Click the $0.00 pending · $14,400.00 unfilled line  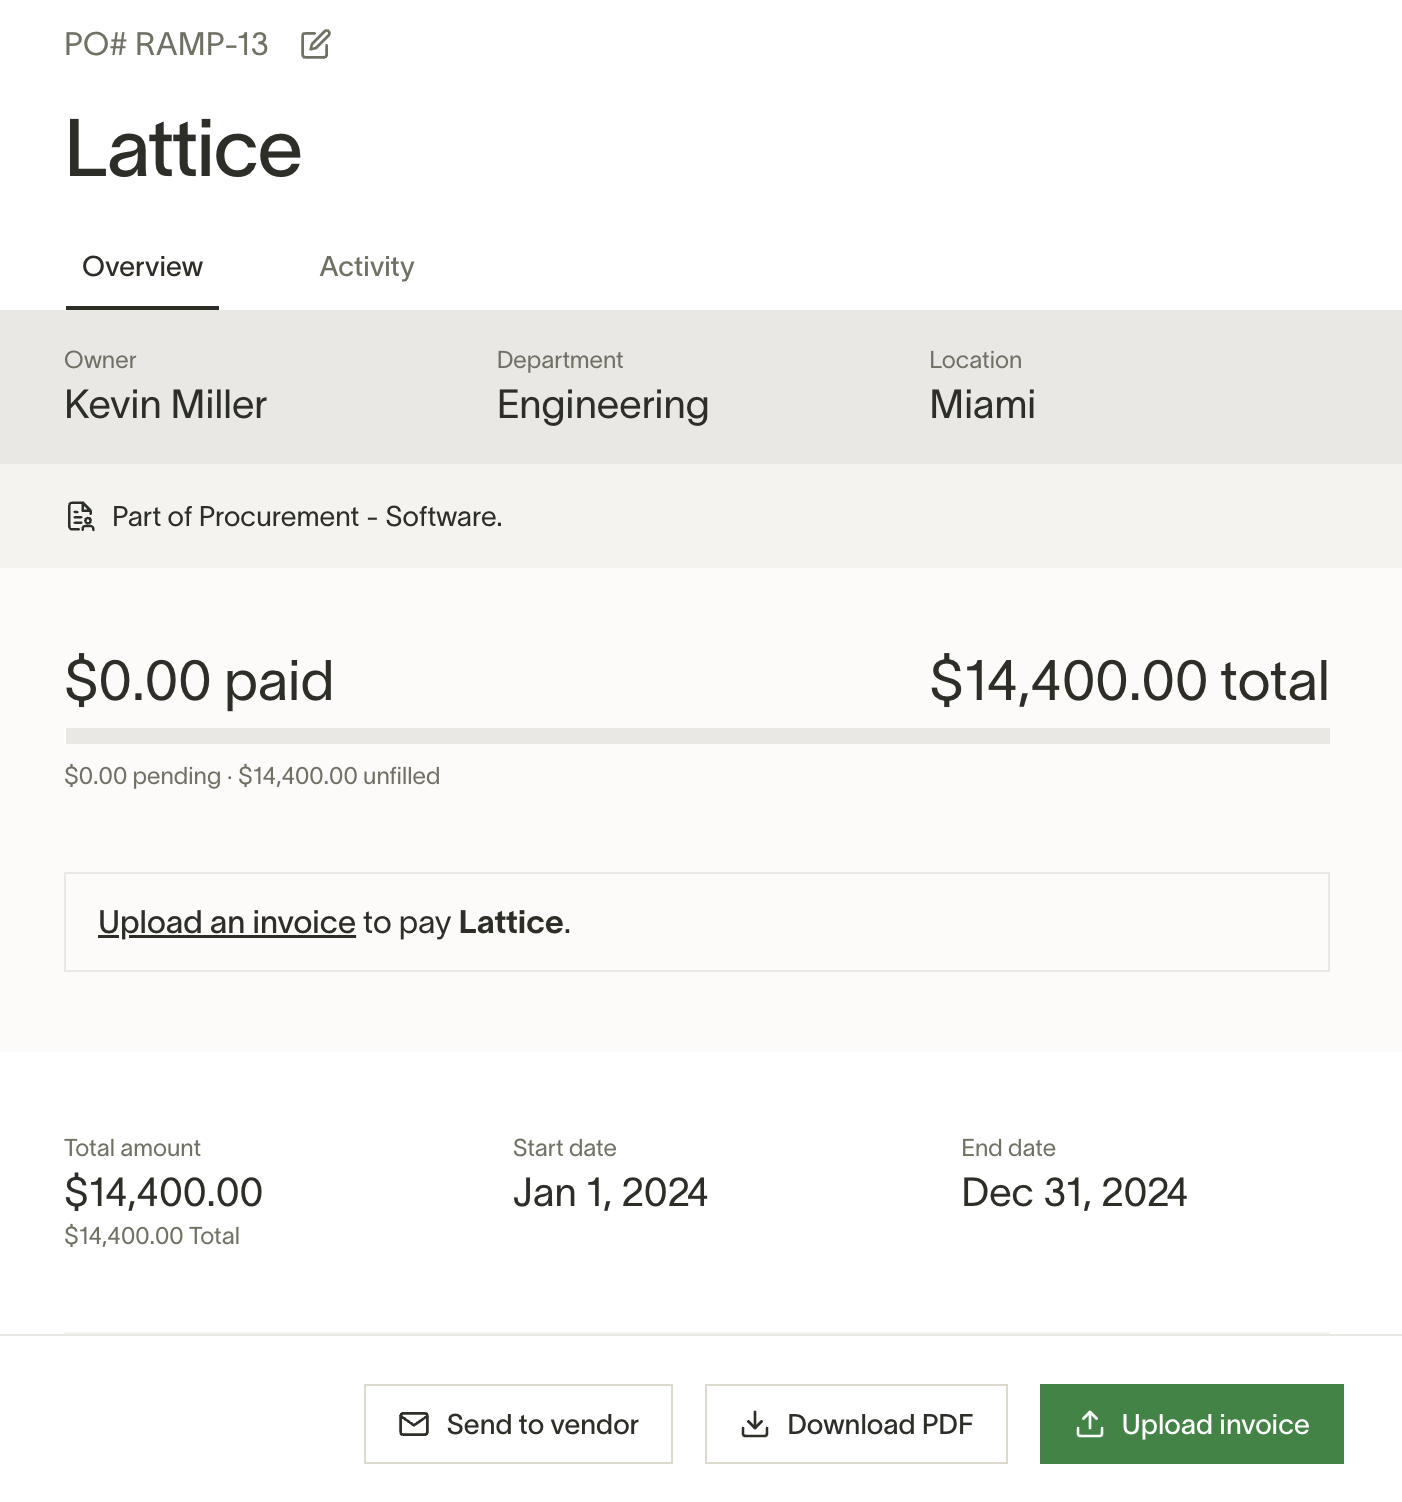pos(252,776)
